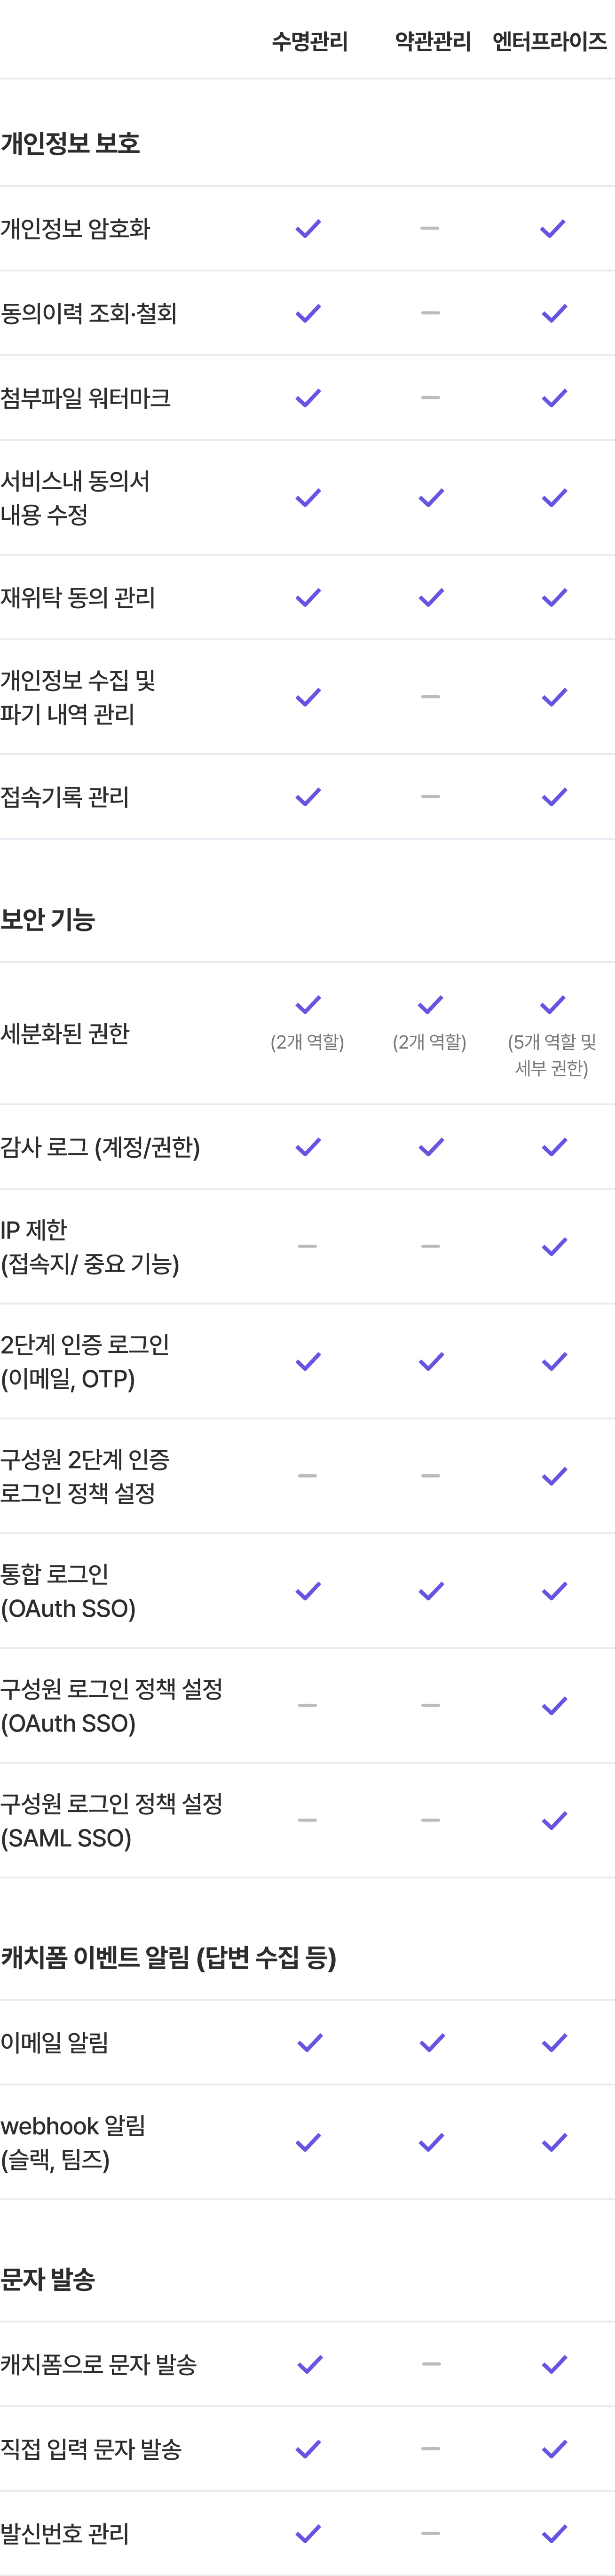Click the 엔터프라이즈 checkmark for IP 제한

tap(554, 1246)
